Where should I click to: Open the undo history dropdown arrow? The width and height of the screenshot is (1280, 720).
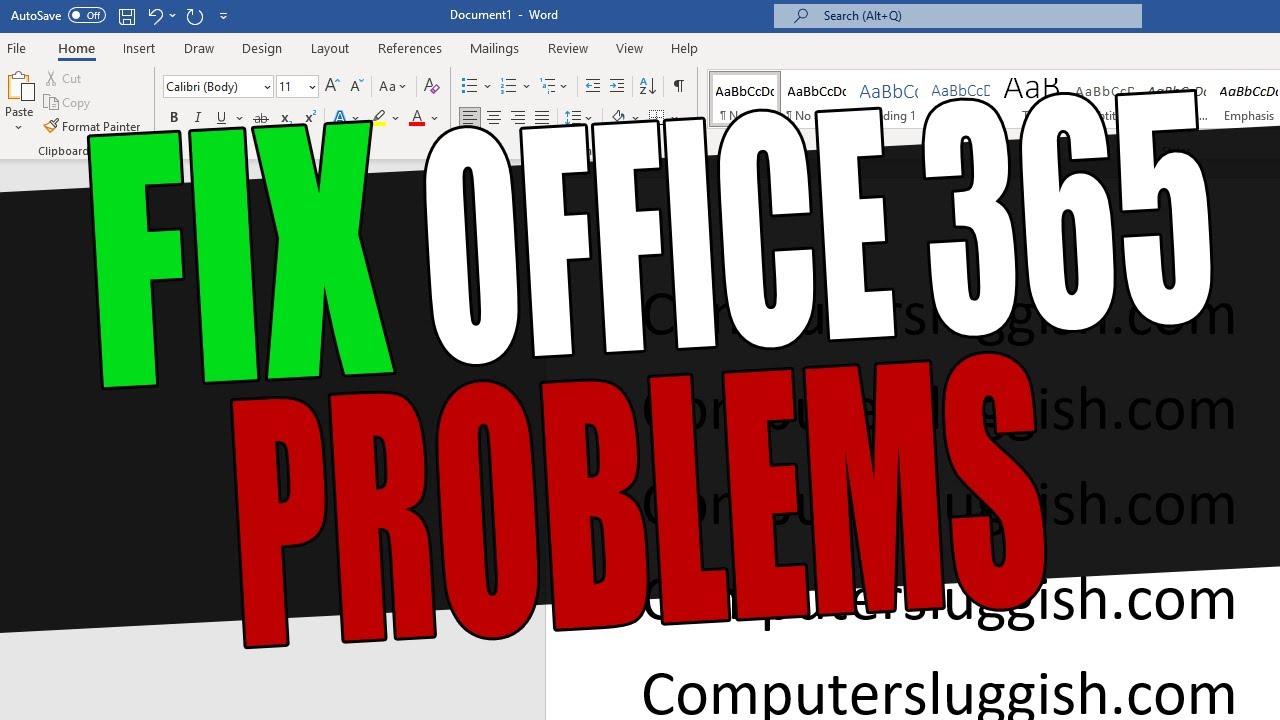pyautogui.click(x=173, y=15)
